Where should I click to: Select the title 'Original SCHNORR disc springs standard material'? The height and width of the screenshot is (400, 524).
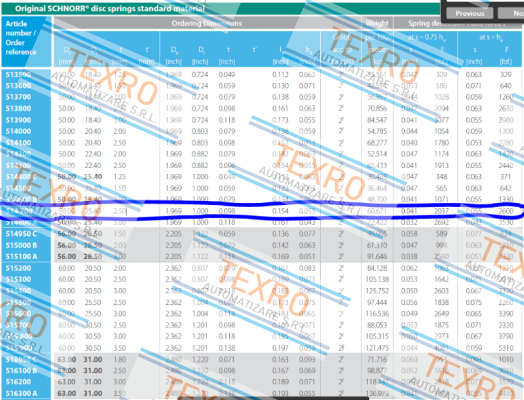[110, 8]
